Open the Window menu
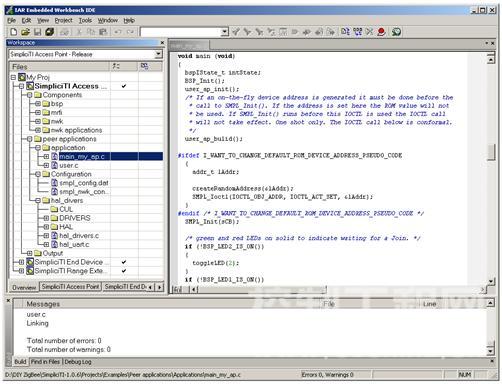This screenshot has width=502, height=384. [x=108, y=21]
